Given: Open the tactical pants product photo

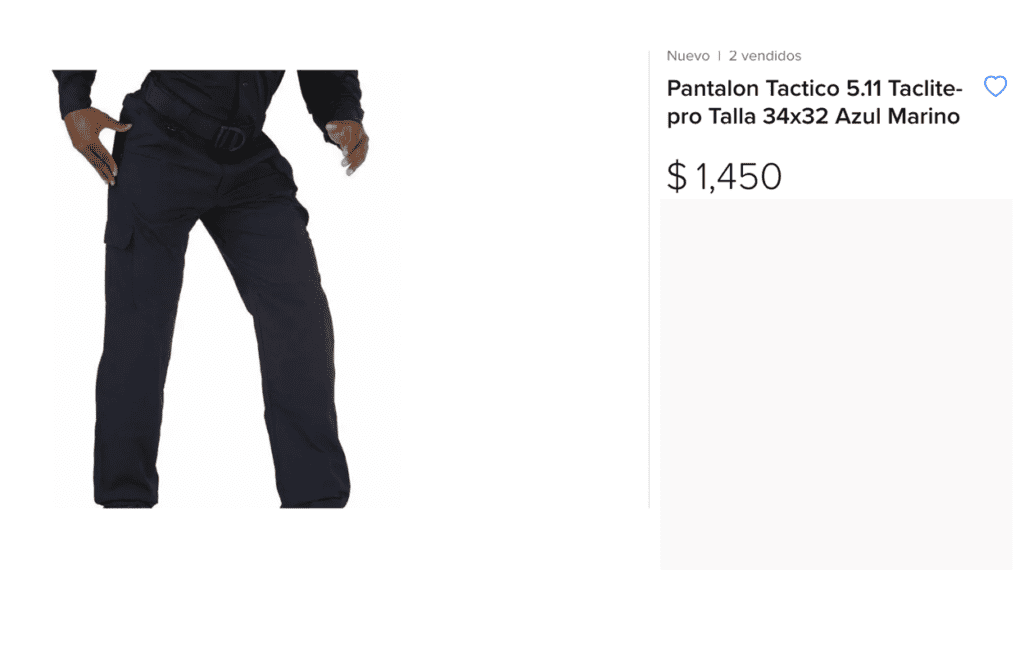Looking at the screenshot, I should [x=226, y=289].
